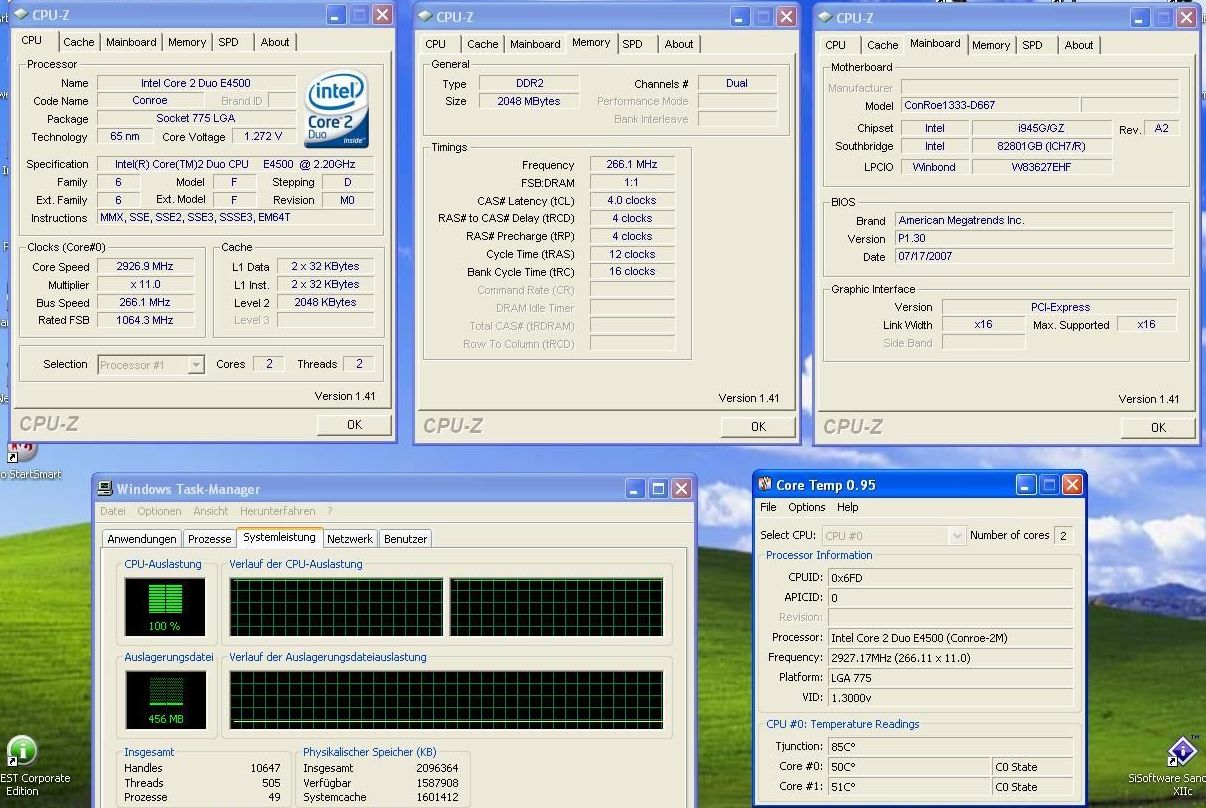This screenshot has height=808, width=1206.
Task: Click OK in the left CPU-Z window
Action: click(x=354, y=425)
